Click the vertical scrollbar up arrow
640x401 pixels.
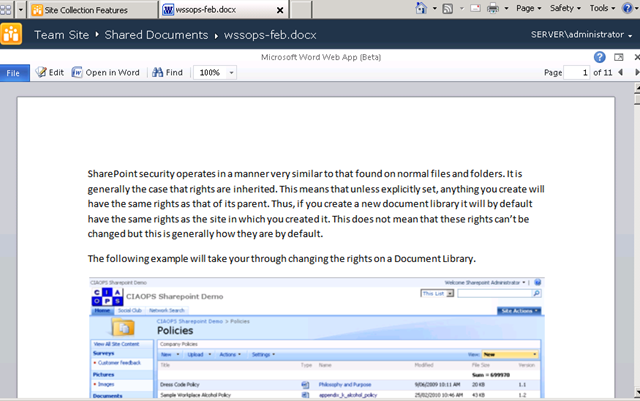pos(637,88)
